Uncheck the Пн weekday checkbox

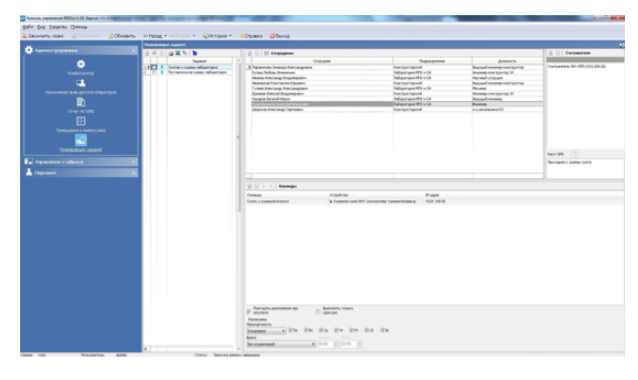[291, 330]
